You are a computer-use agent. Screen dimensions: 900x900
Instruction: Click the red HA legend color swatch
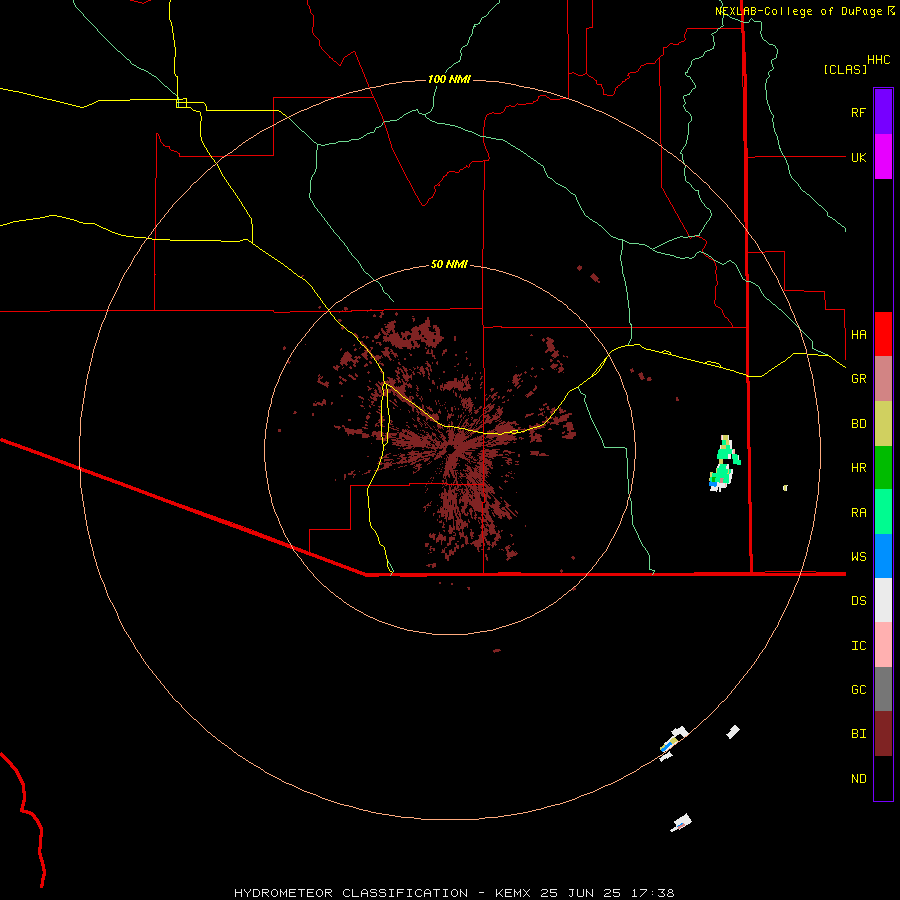(x=883, y=334)
